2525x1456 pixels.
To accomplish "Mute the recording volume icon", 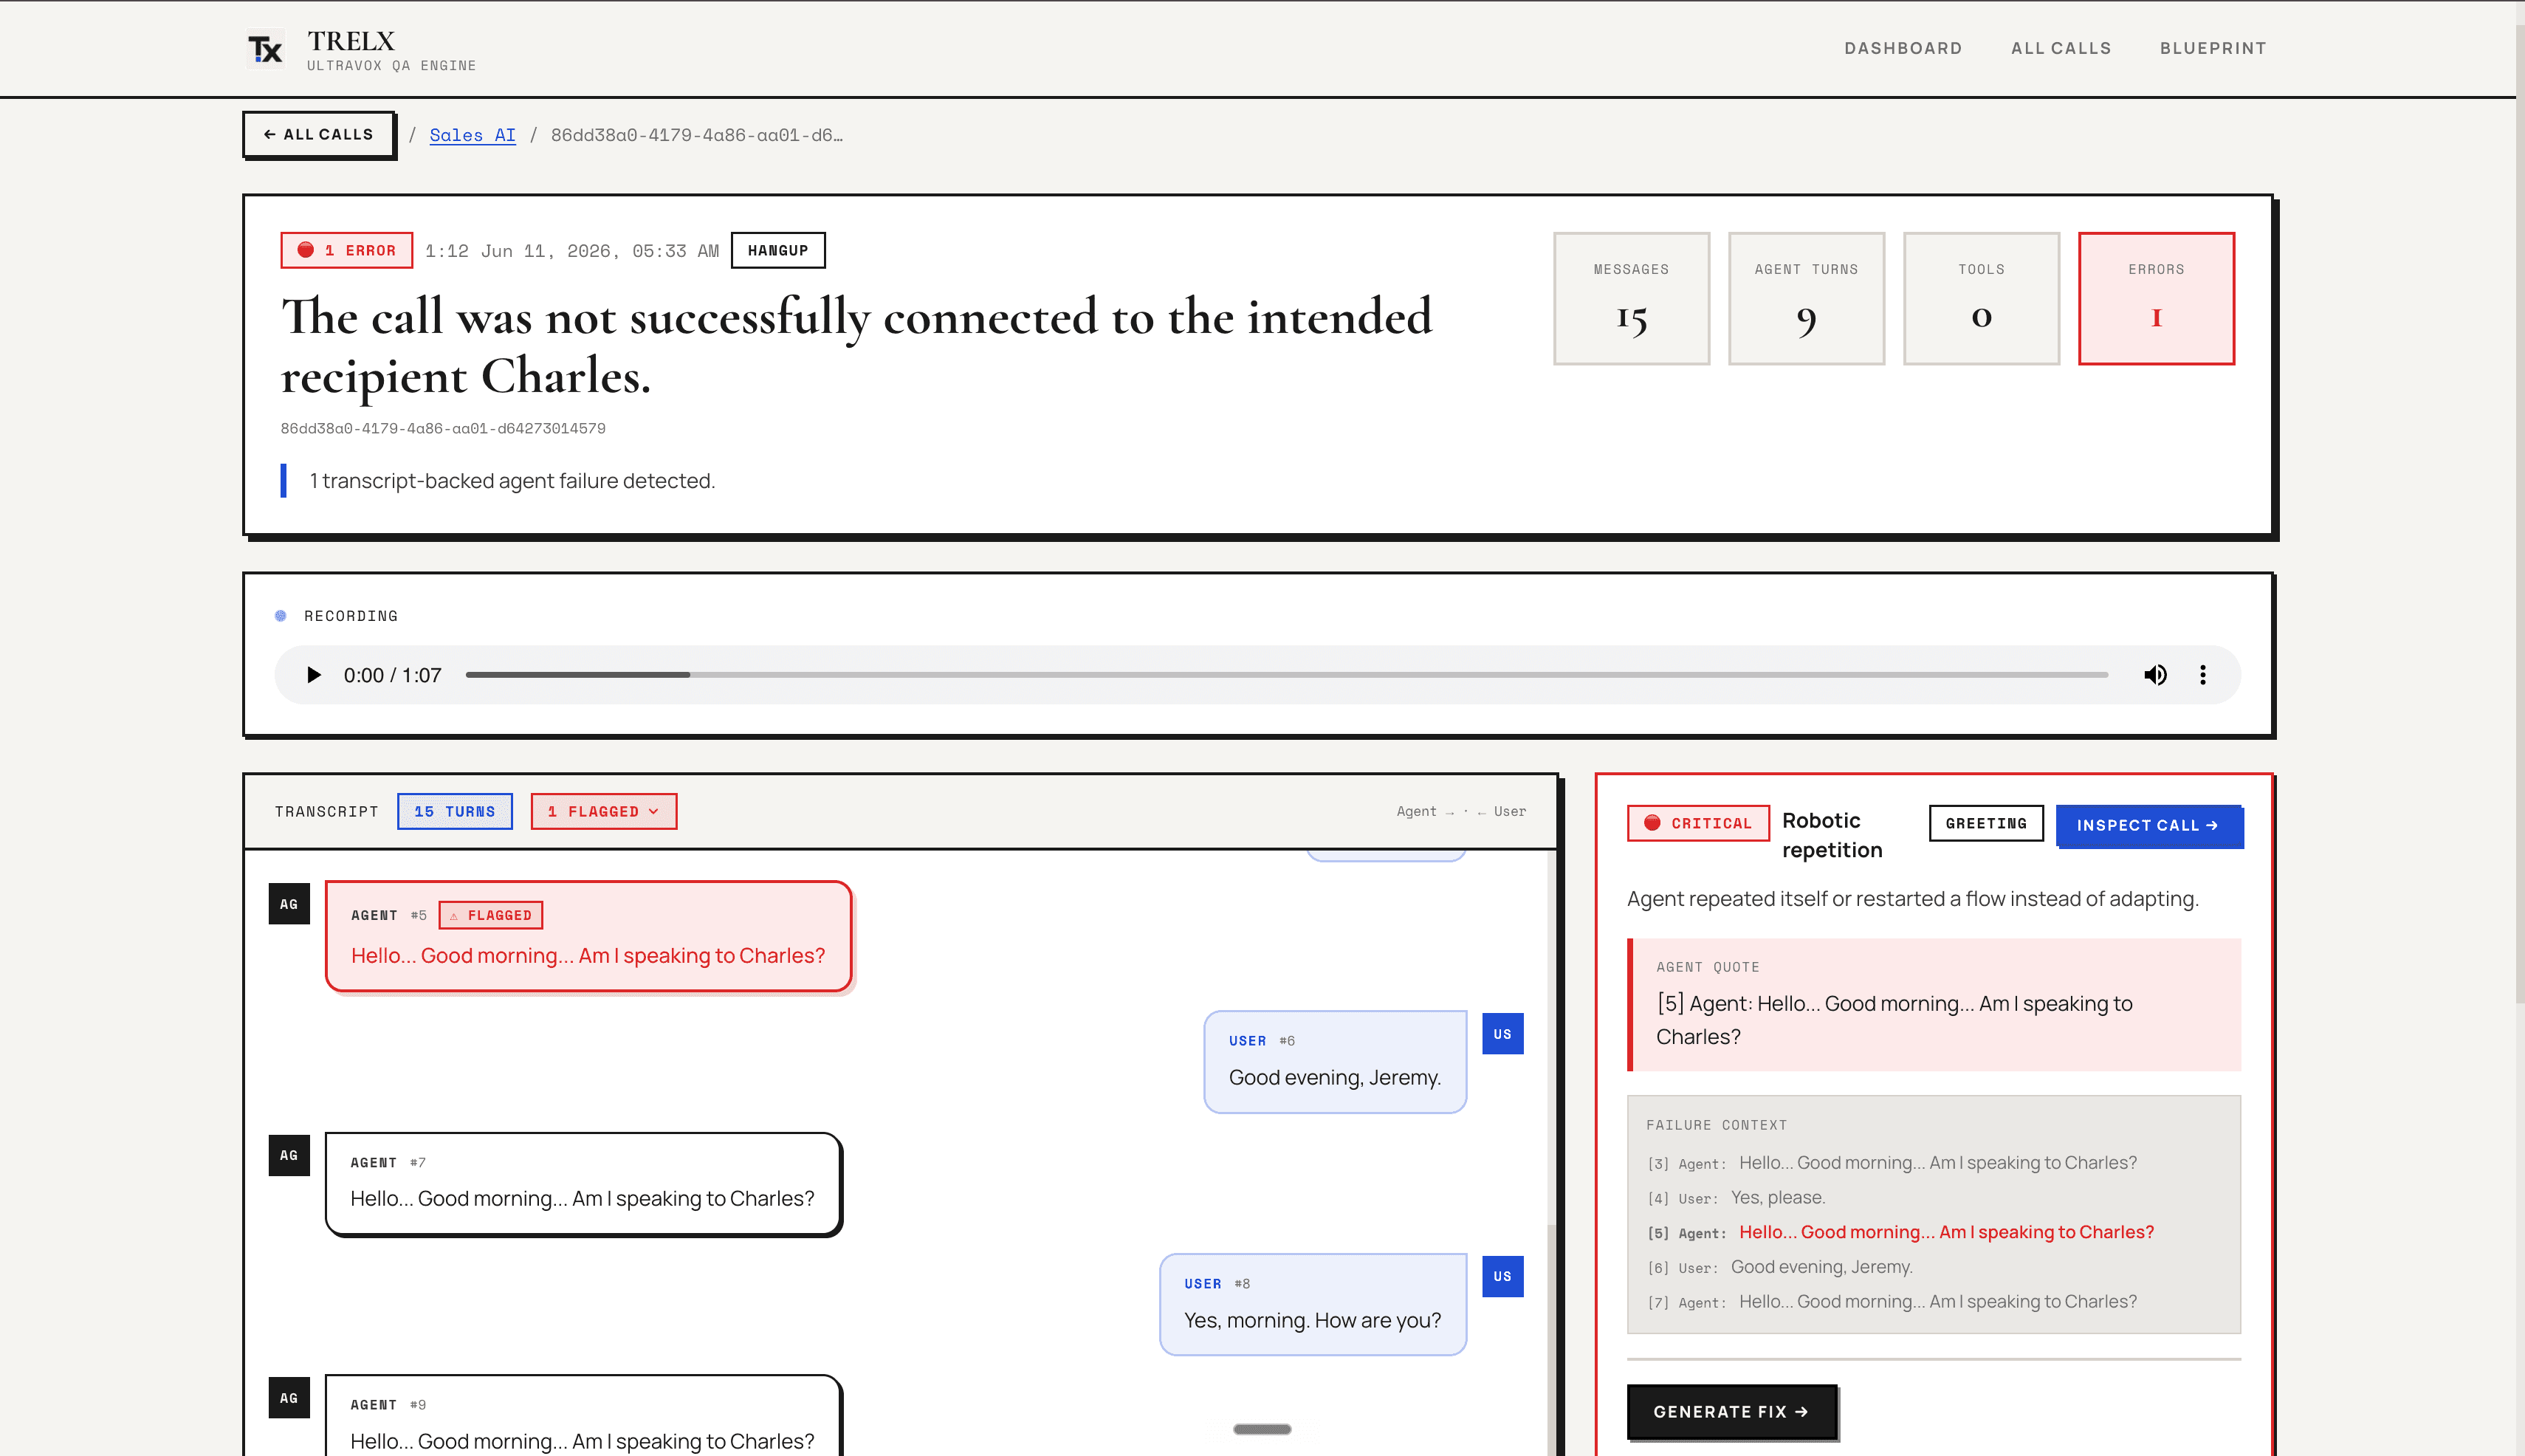I will 2155,675.
